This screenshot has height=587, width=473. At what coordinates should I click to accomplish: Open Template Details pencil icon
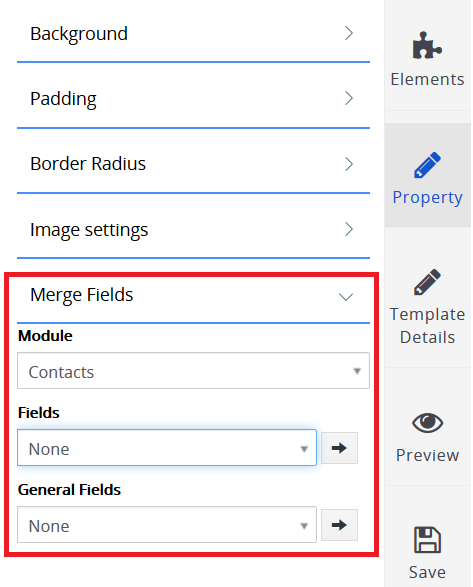[427, 282]
